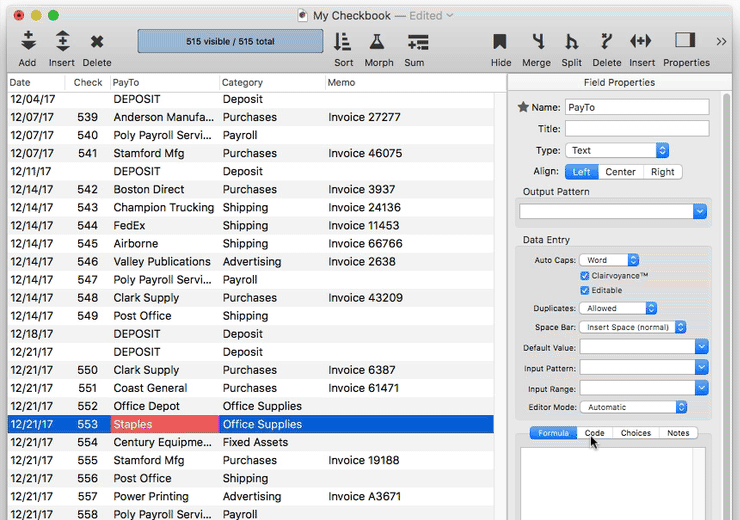
Task: Click the Split field icon
Action: point(571,42)
